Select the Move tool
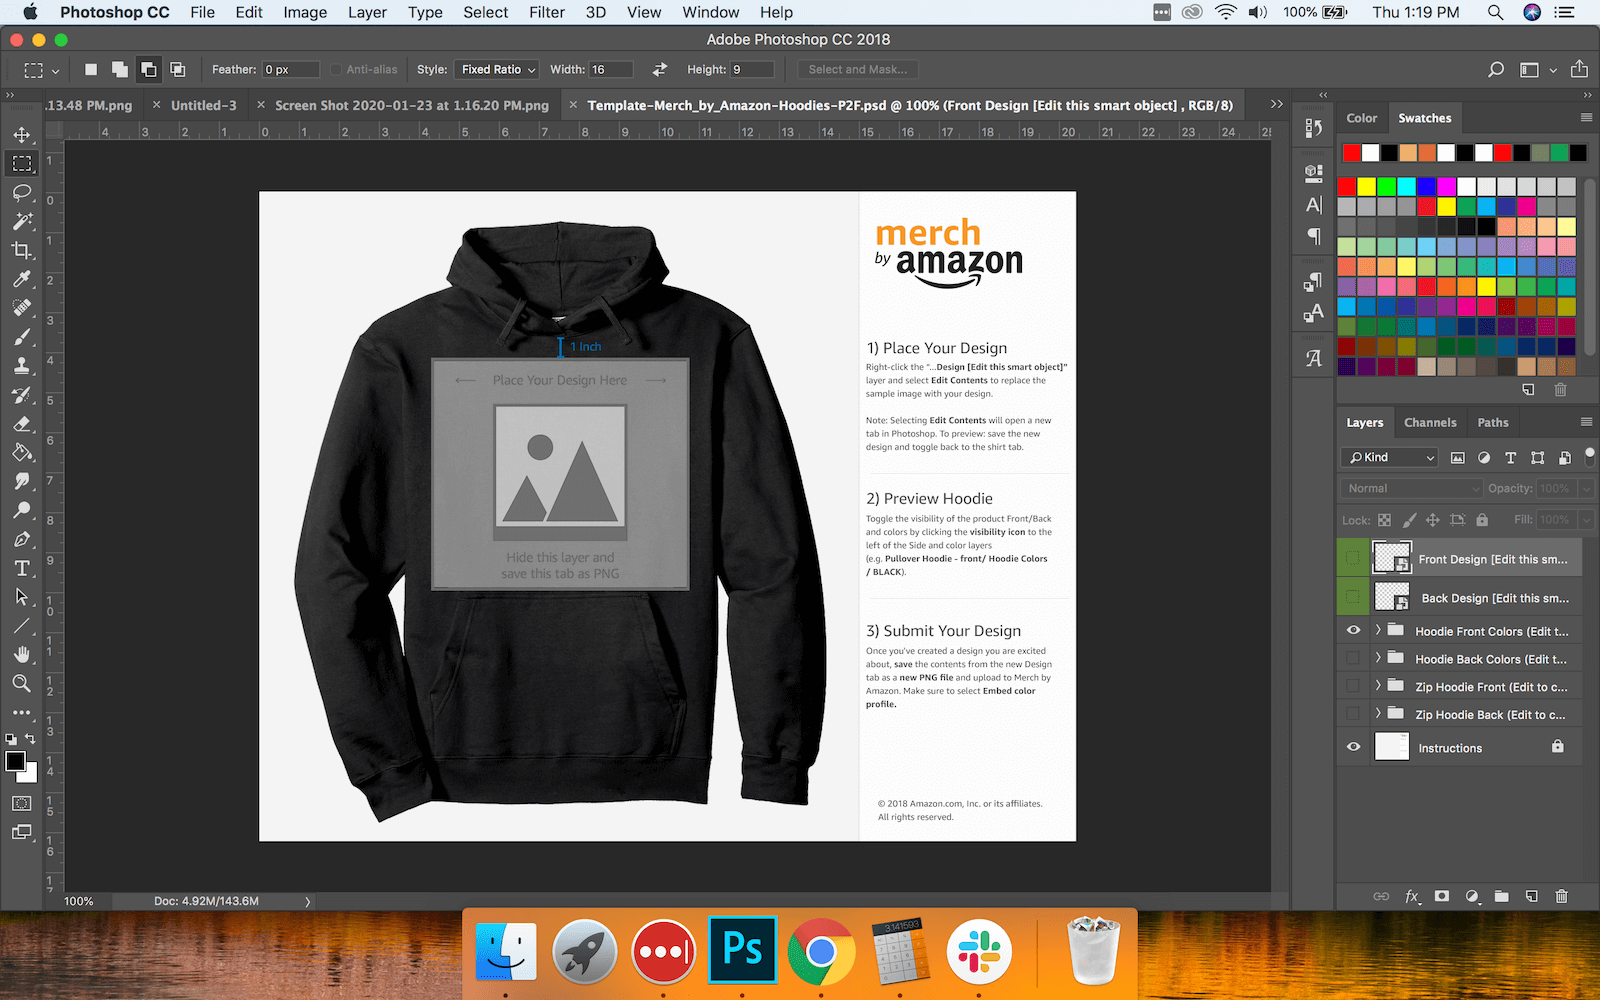Image resolution: width=1600 pixels, height=1000 pixels. click(x=22, y=135)
